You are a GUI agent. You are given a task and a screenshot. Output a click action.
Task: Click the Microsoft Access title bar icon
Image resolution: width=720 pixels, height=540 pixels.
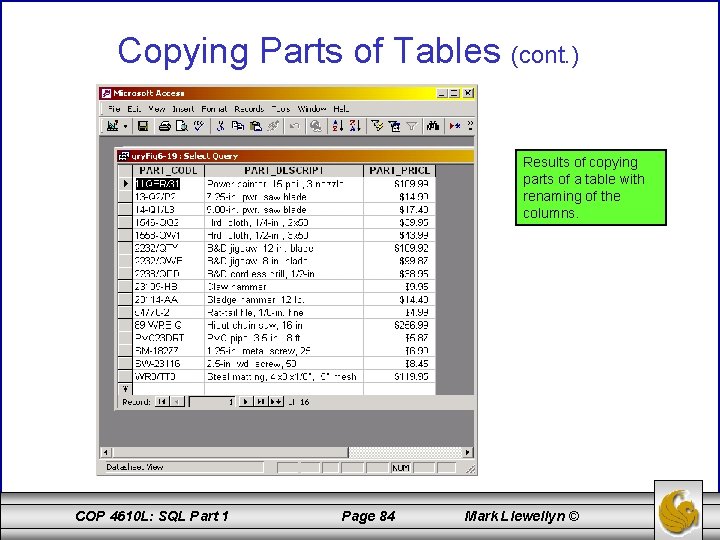106,93
